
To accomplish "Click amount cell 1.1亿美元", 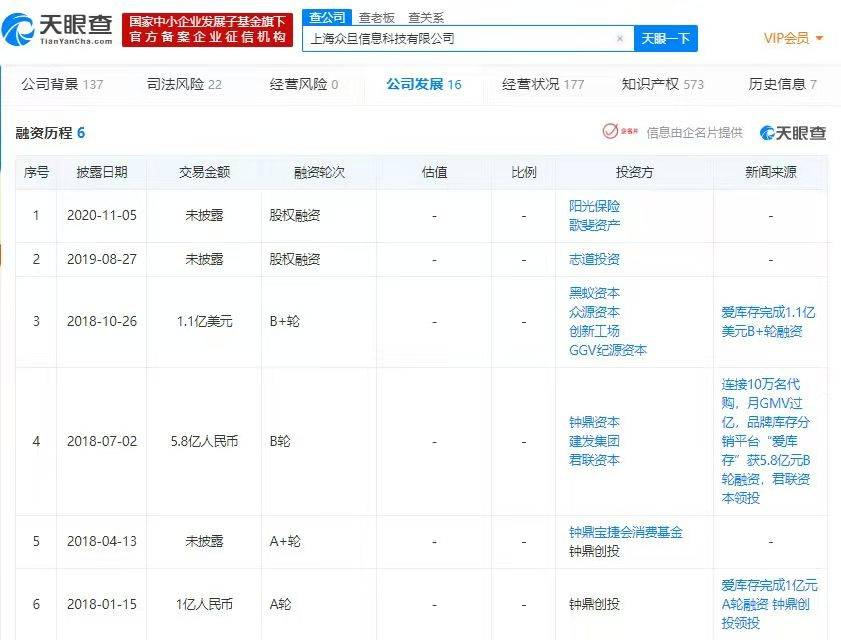I will [x=204, y=321].
